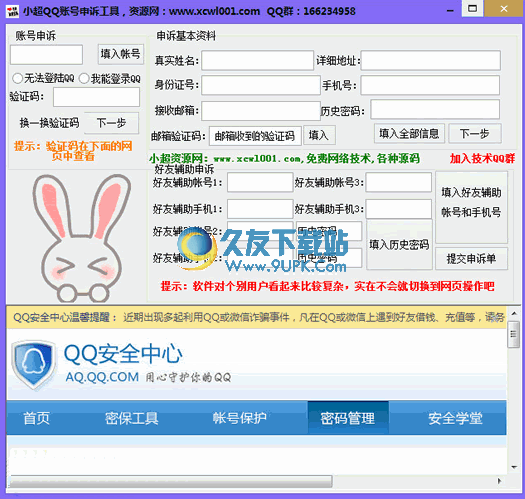
Task: Click the AQ.QQ.COM text under QQ安全中心
Action: [102, 377]
